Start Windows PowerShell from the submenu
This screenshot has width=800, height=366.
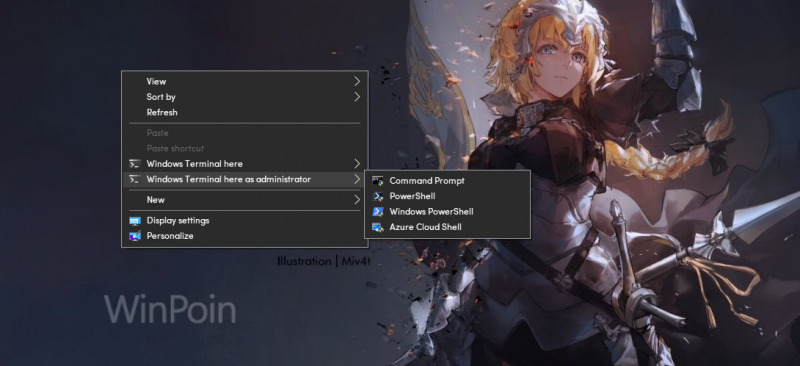[447, 211]
